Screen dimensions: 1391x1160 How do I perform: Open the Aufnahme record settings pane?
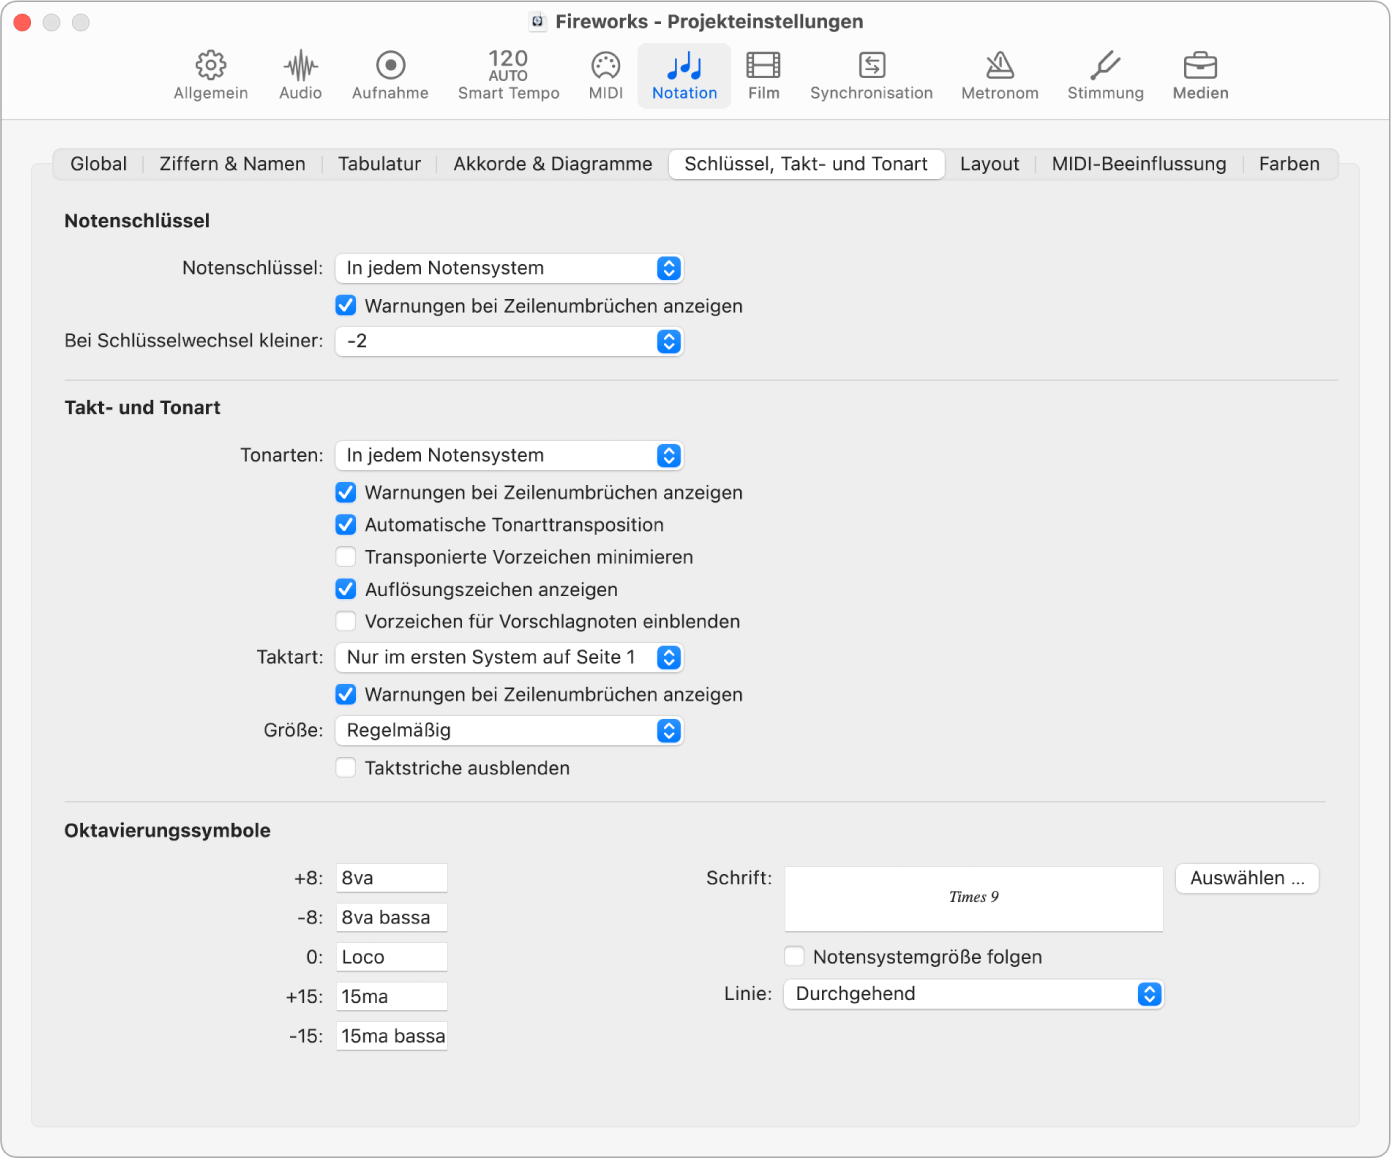pyautogui.click(x=390, y=76)
